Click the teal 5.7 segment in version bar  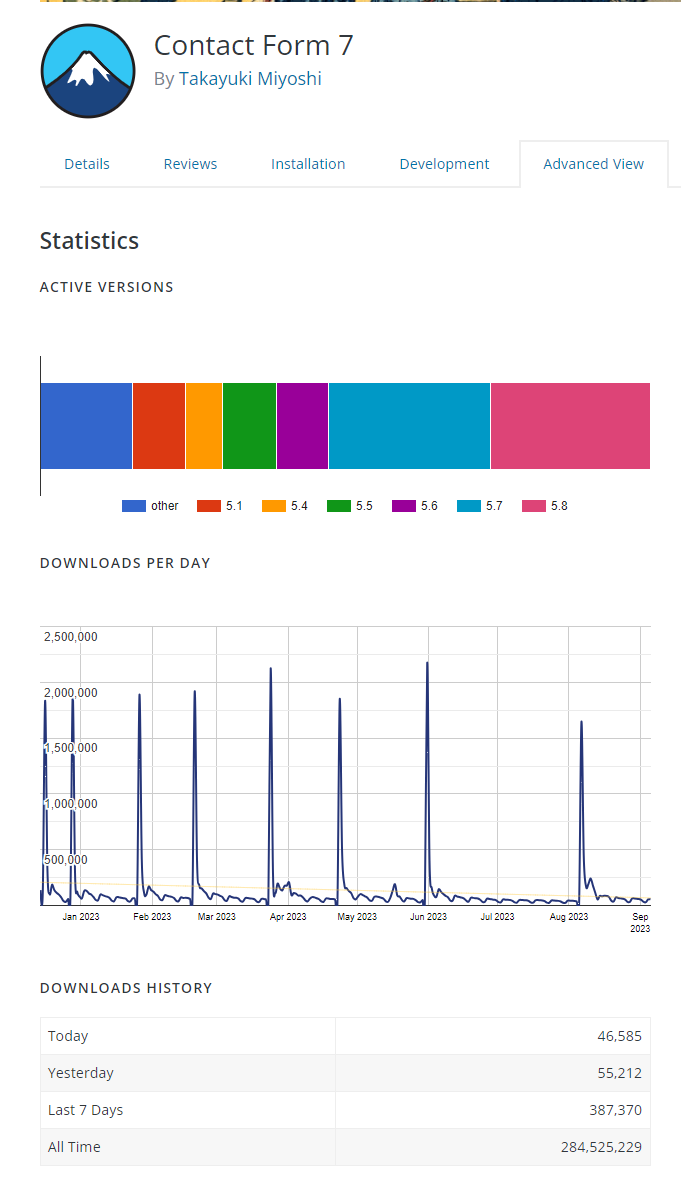pos(409,426)
